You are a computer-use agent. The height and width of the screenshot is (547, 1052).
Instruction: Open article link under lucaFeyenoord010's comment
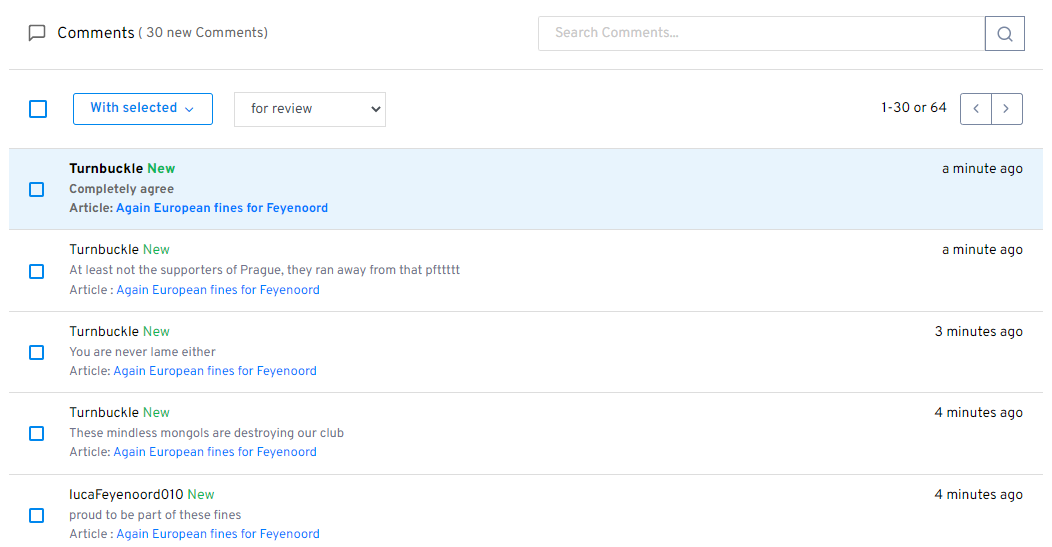[x=218, y=534]
